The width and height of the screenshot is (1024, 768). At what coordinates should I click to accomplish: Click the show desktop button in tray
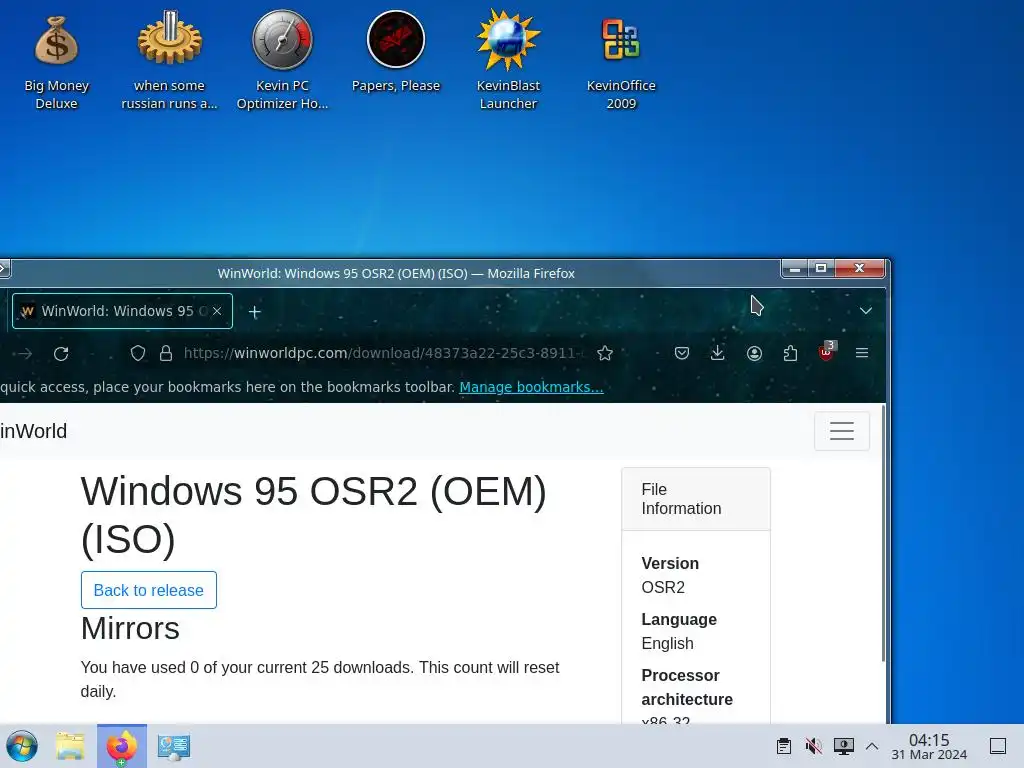(x=998, y=746)
